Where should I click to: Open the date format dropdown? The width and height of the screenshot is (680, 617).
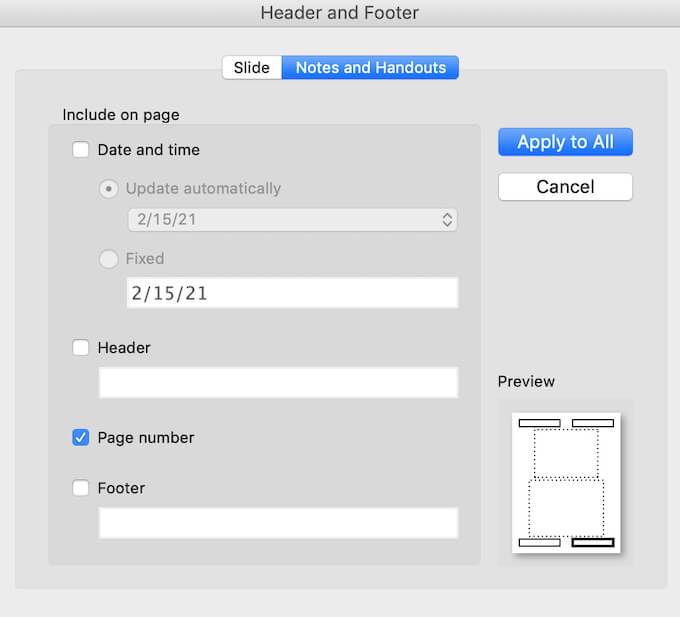pos(292,220)
